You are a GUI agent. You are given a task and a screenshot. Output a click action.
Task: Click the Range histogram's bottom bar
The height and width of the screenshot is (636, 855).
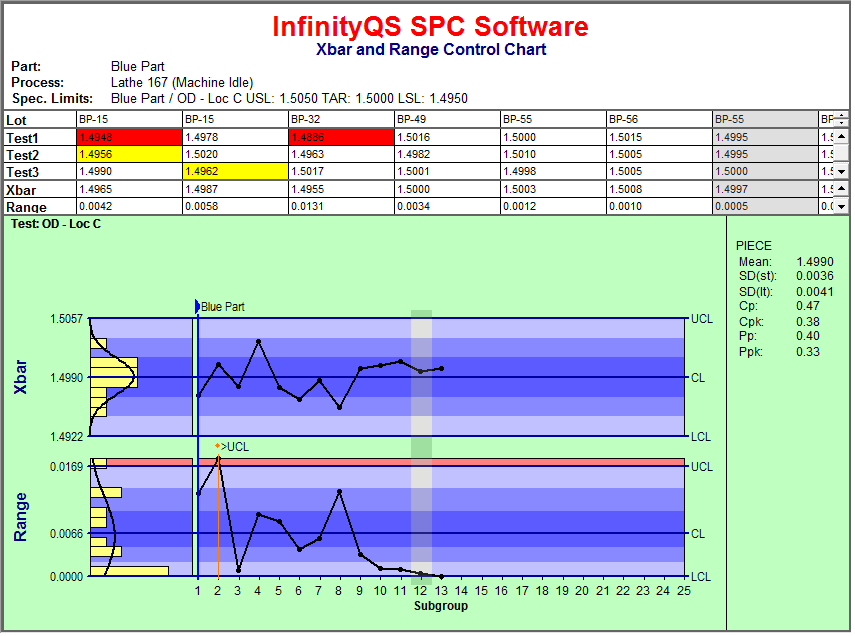pos(129,571)
